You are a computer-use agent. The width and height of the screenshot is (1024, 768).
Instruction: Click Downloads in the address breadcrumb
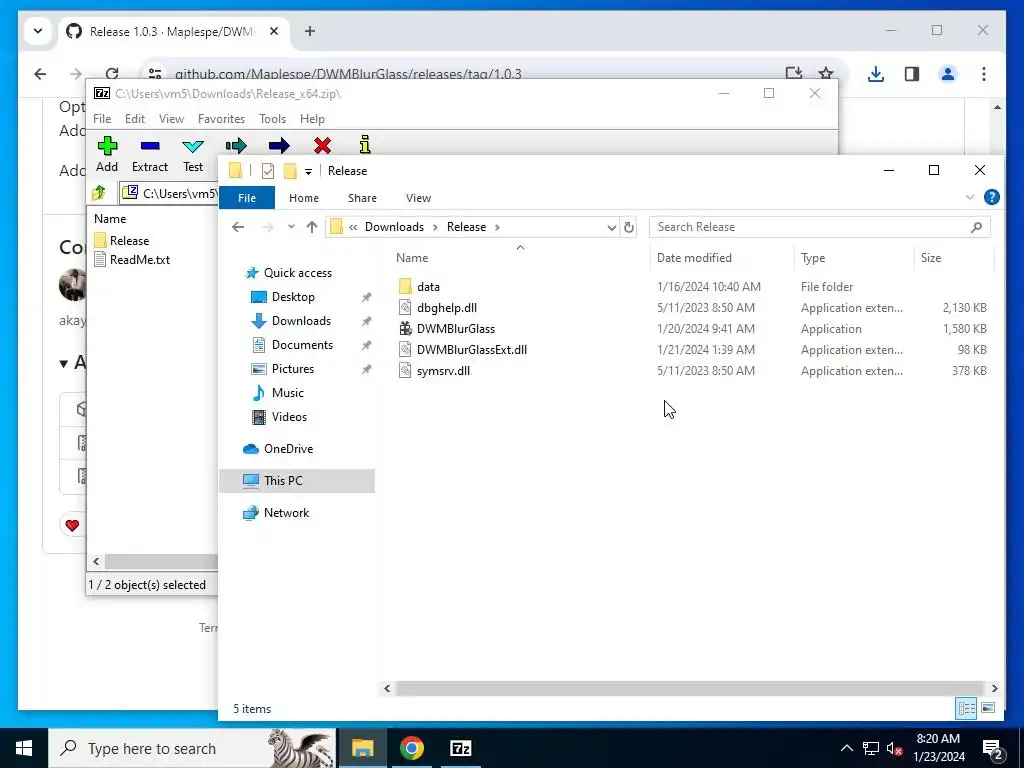click(394, 227)
